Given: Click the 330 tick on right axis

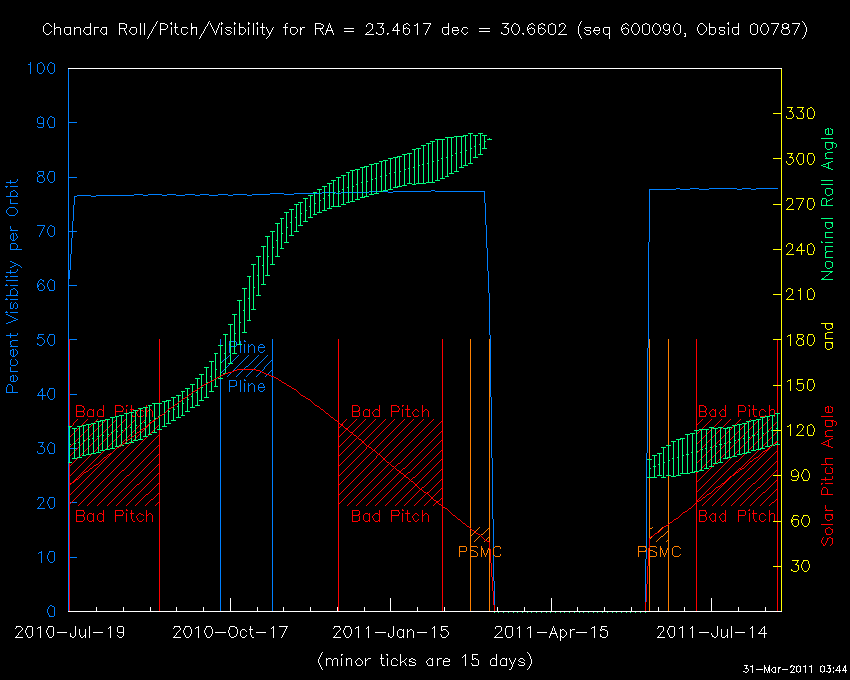Looking at the screenshot, I should pos(803,113).
